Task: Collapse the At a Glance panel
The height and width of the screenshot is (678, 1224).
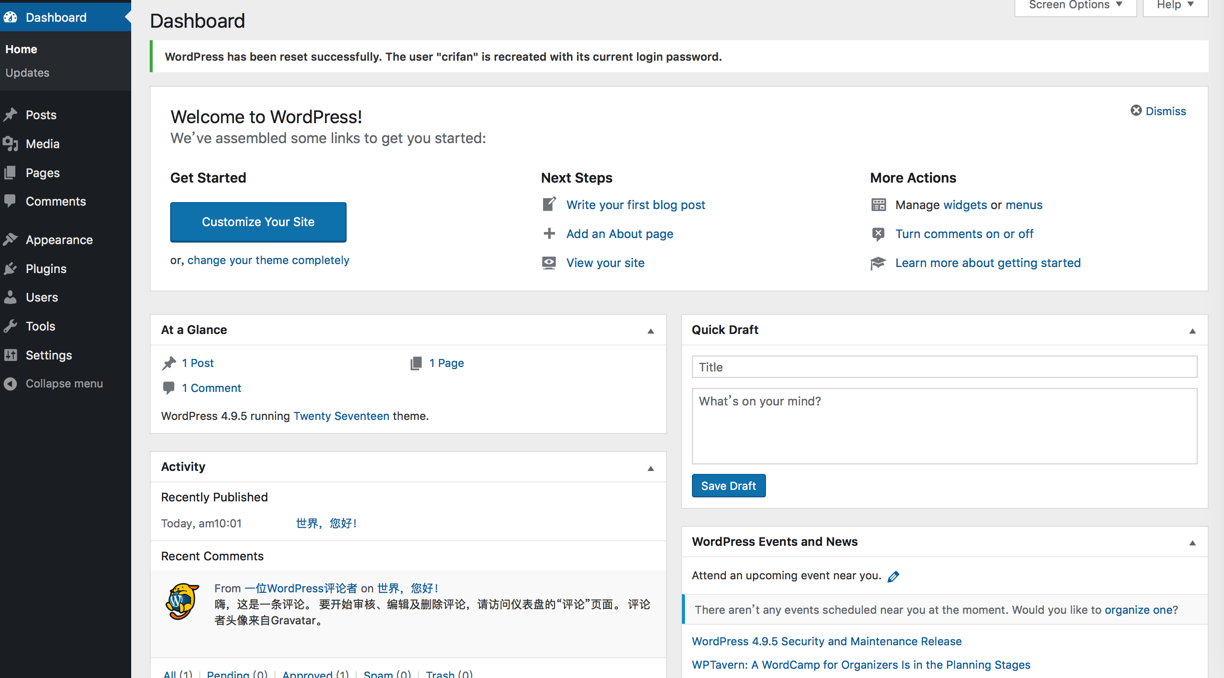Action: tap(650, 331)
